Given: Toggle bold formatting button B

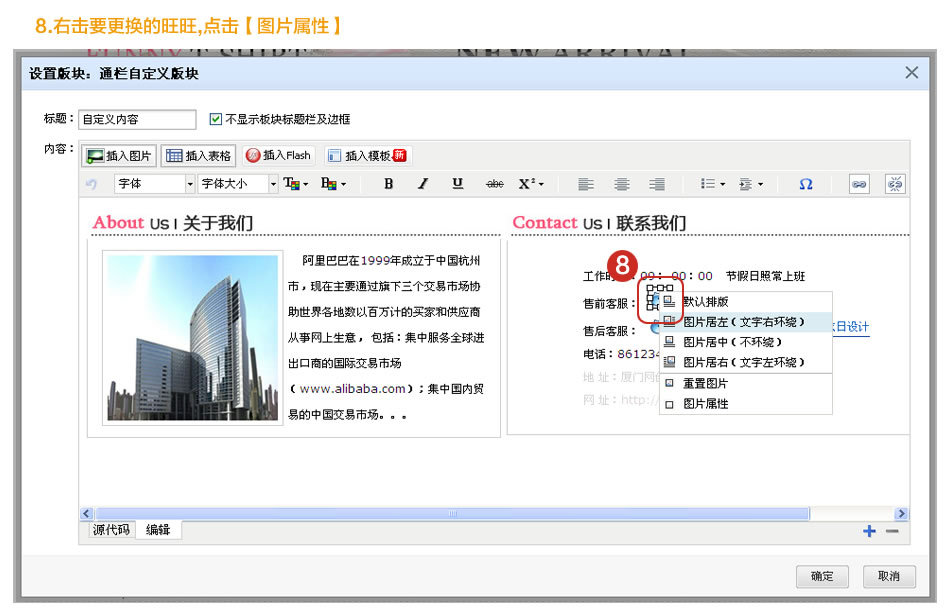Looking at the screenshot, I should [x=389, y=184].
